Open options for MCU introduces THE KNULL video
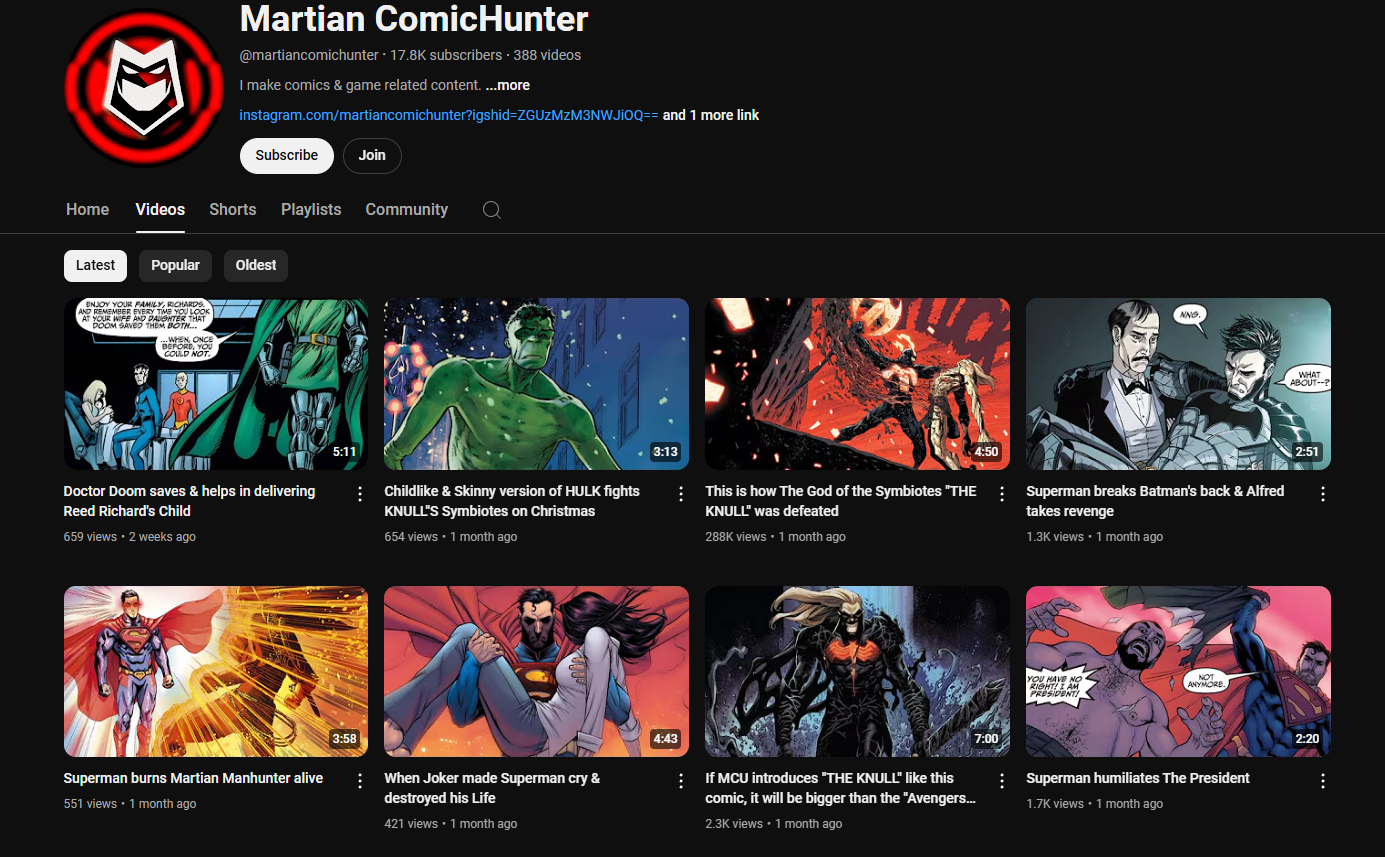 (x=1001, y=781)
